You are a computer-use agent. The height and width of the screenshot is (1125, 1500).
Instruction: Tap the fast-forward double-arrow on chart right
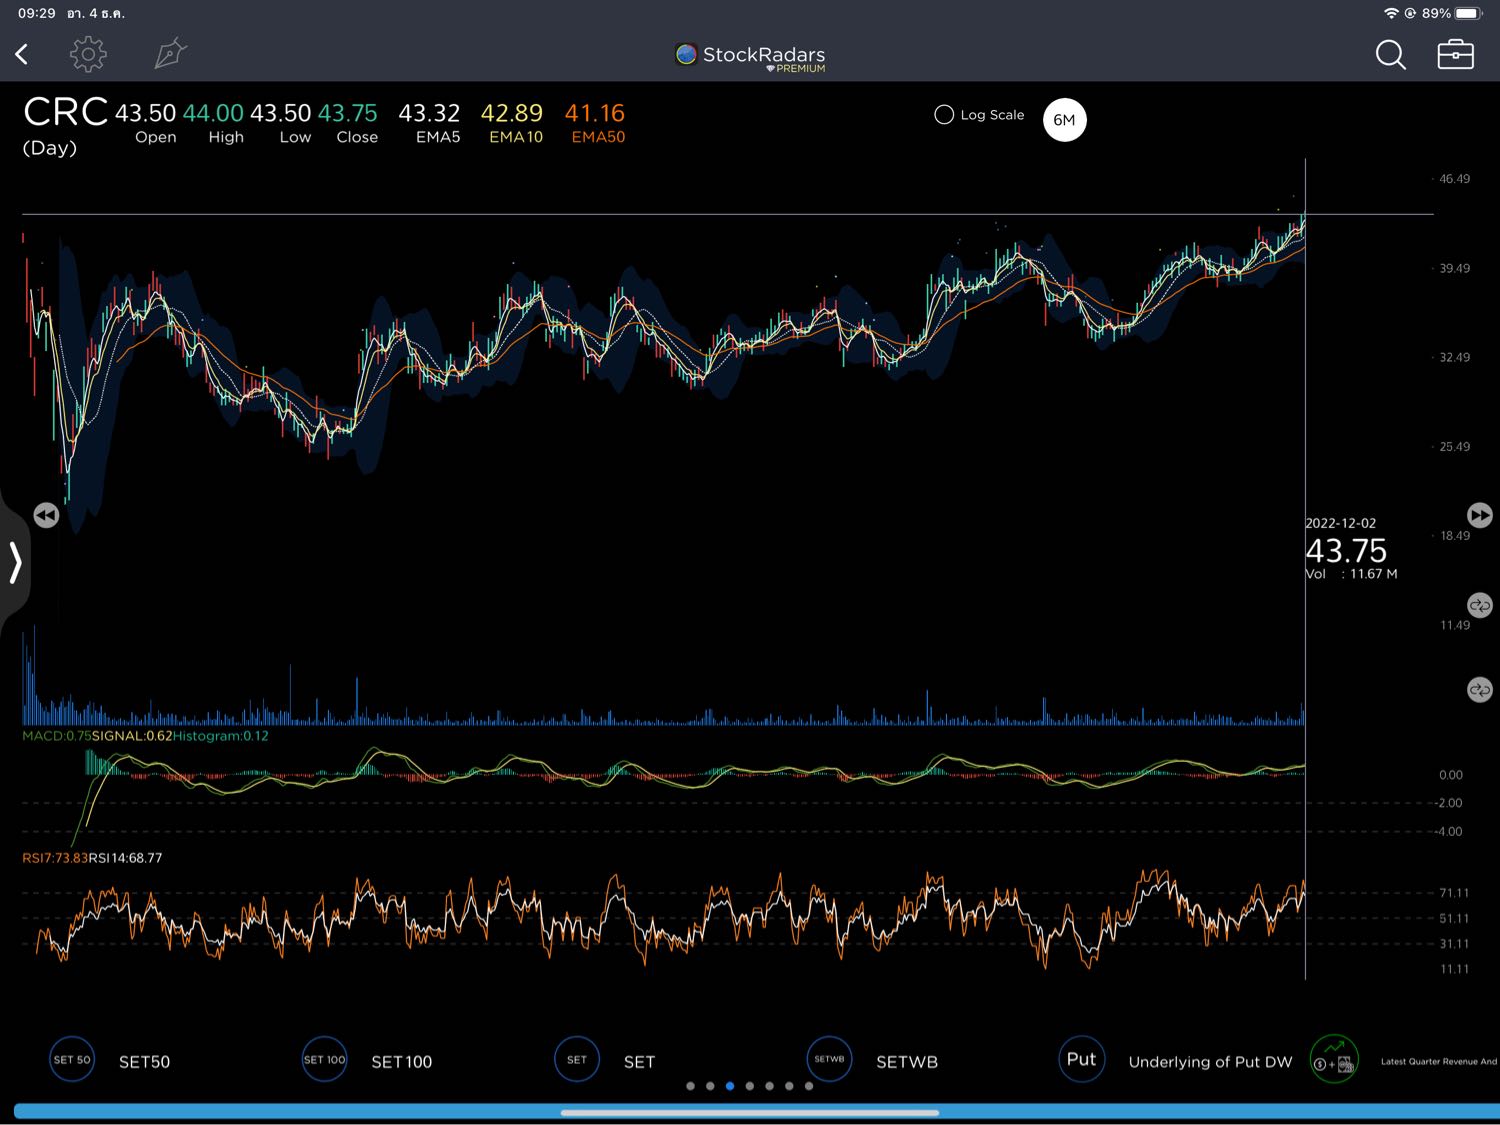(1479, 515)
